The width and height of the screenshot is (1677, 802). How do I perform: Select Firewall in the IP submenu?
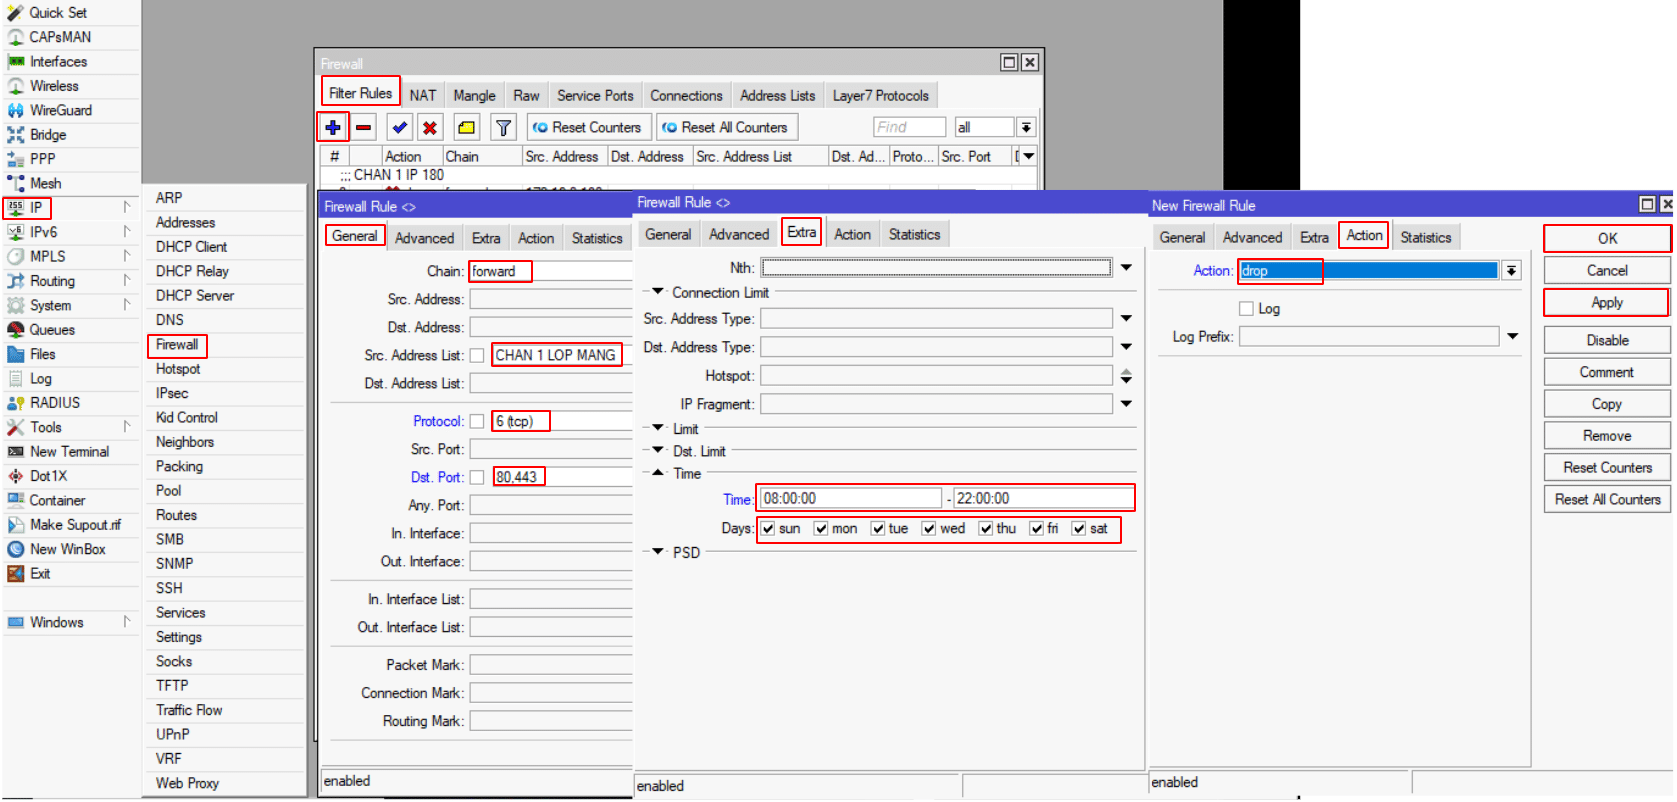(177, 344)
